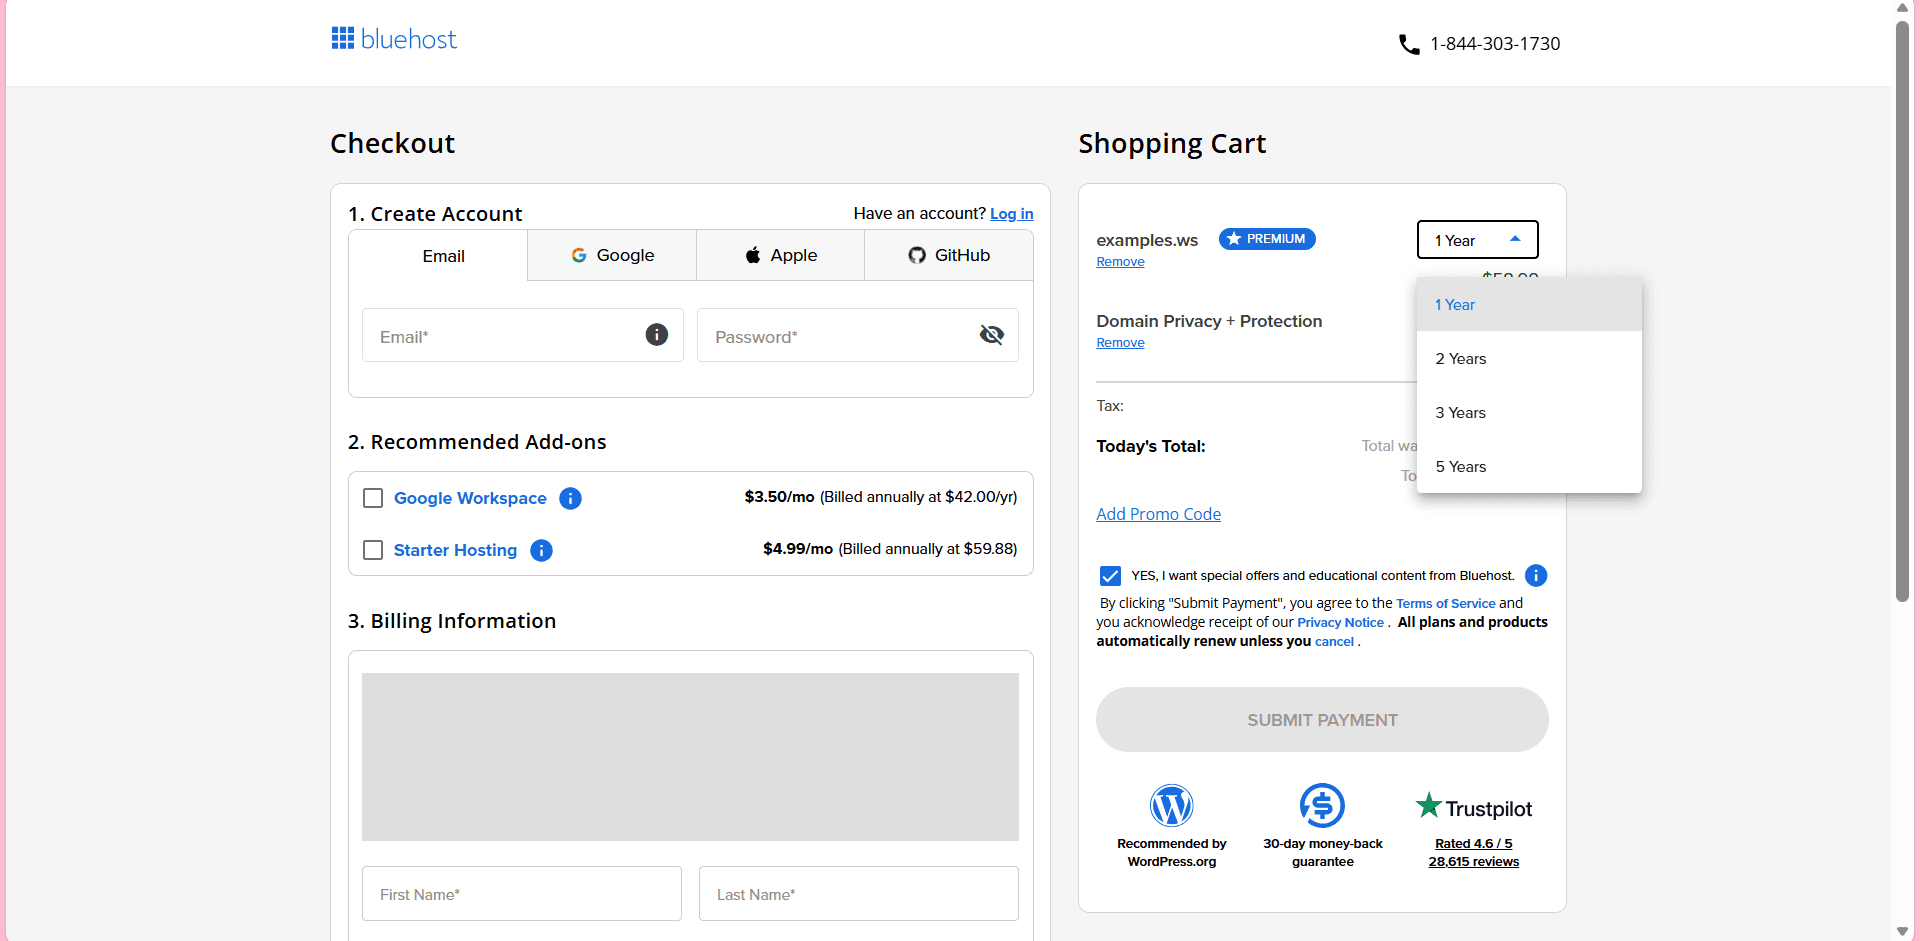Collapse the term length dropdown
The width and height of the screenshot is (1919, 941).
point(1477,240)
